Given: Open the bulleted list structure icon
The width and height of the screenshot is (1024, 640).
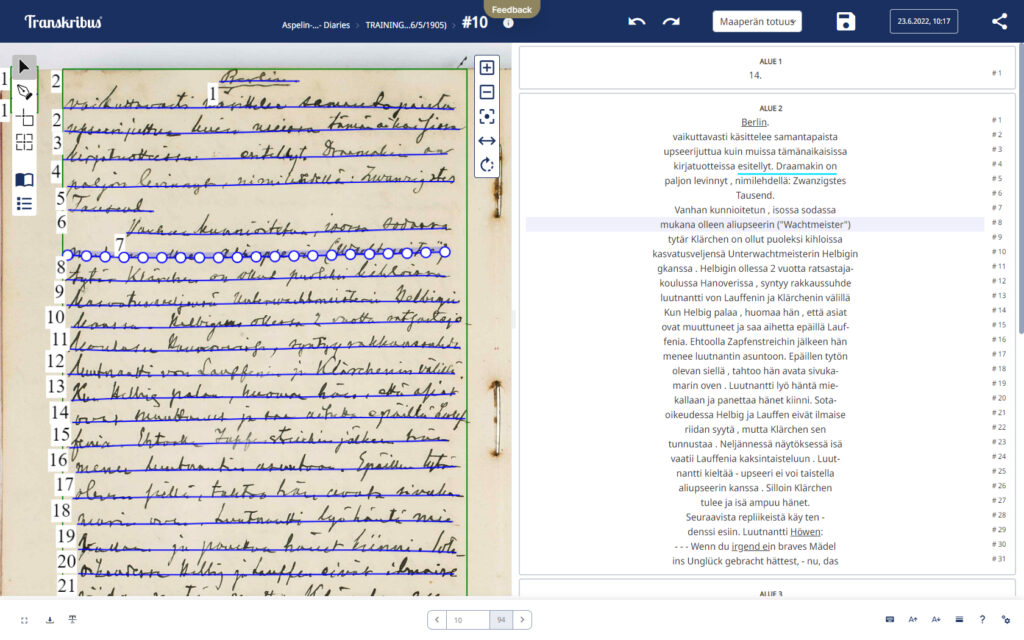Looking at the screenshot, I should [x=24, y=204].
